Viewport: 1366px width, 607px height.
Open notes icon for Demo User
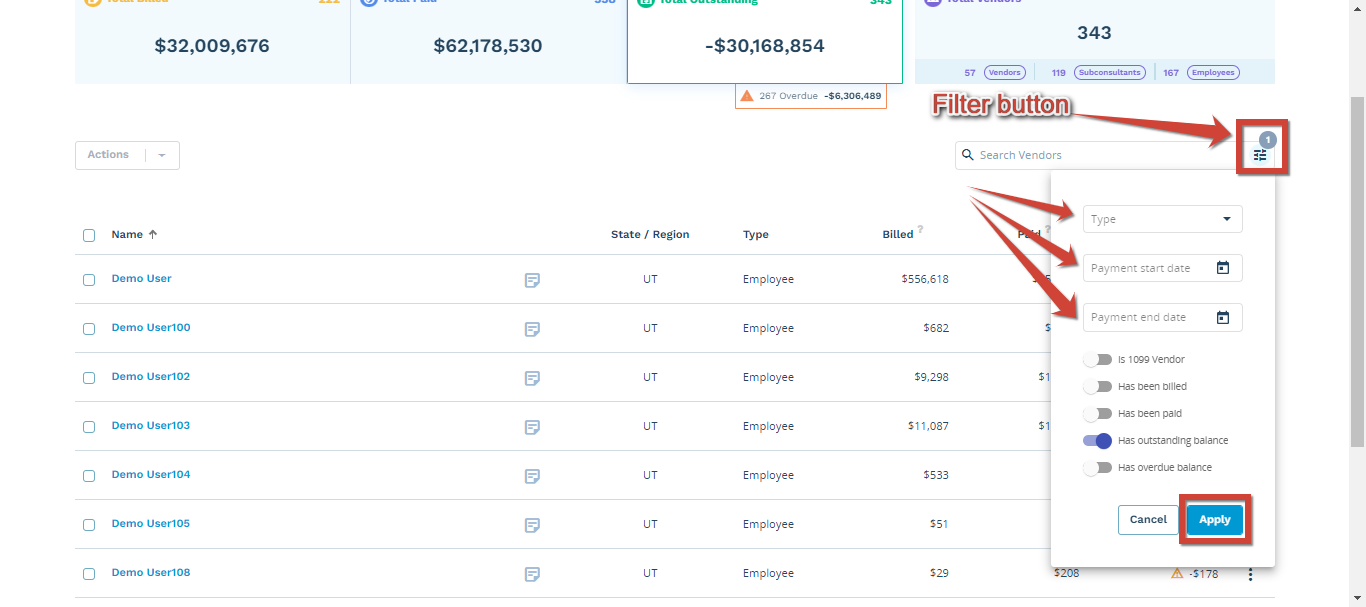pyautogui.click(x=533, y=280)
